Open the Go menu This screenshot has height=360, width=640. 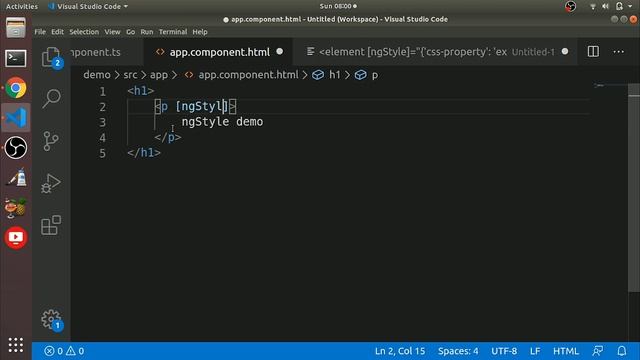pyautogui.click(x=130, y=32)
